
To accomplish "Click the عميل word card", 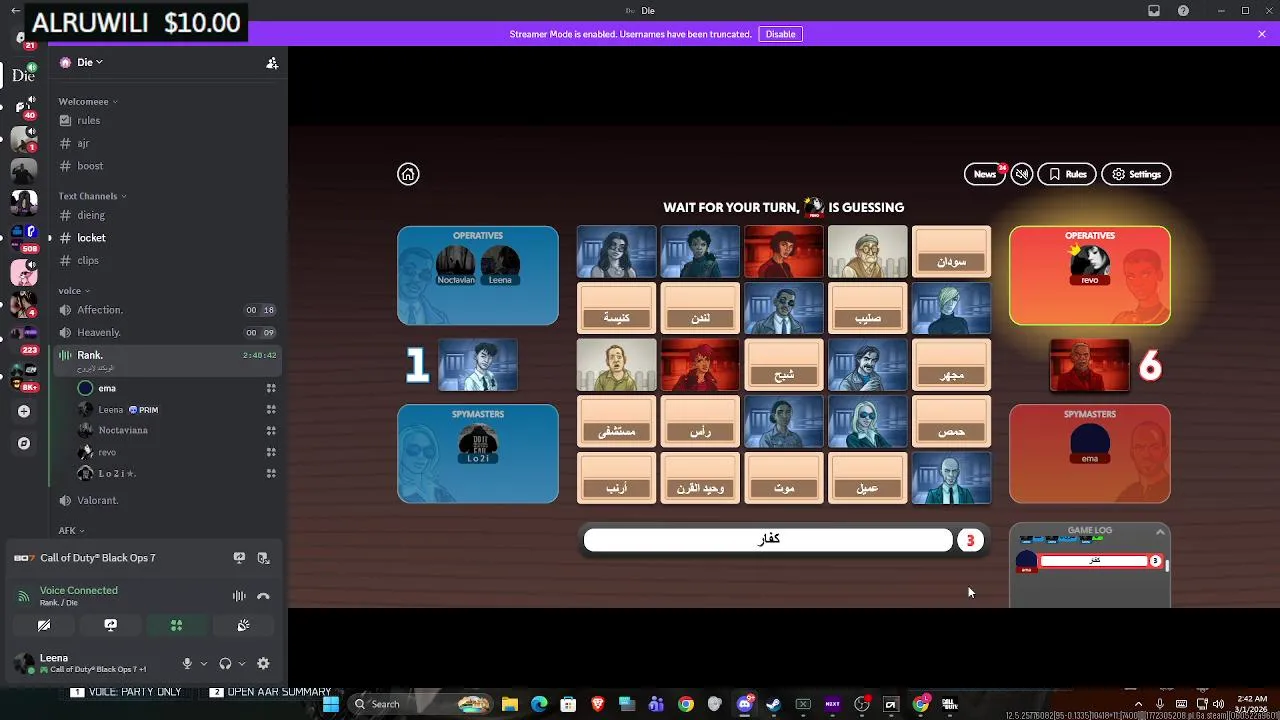I will (867, 478).
